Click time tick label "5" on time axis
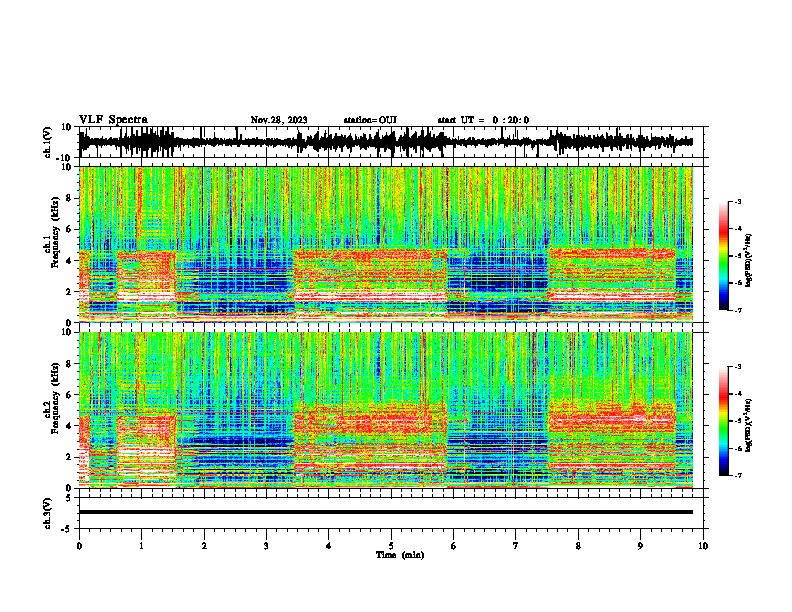The width and height of the screenshot is (792, 612). coord(391,546)
